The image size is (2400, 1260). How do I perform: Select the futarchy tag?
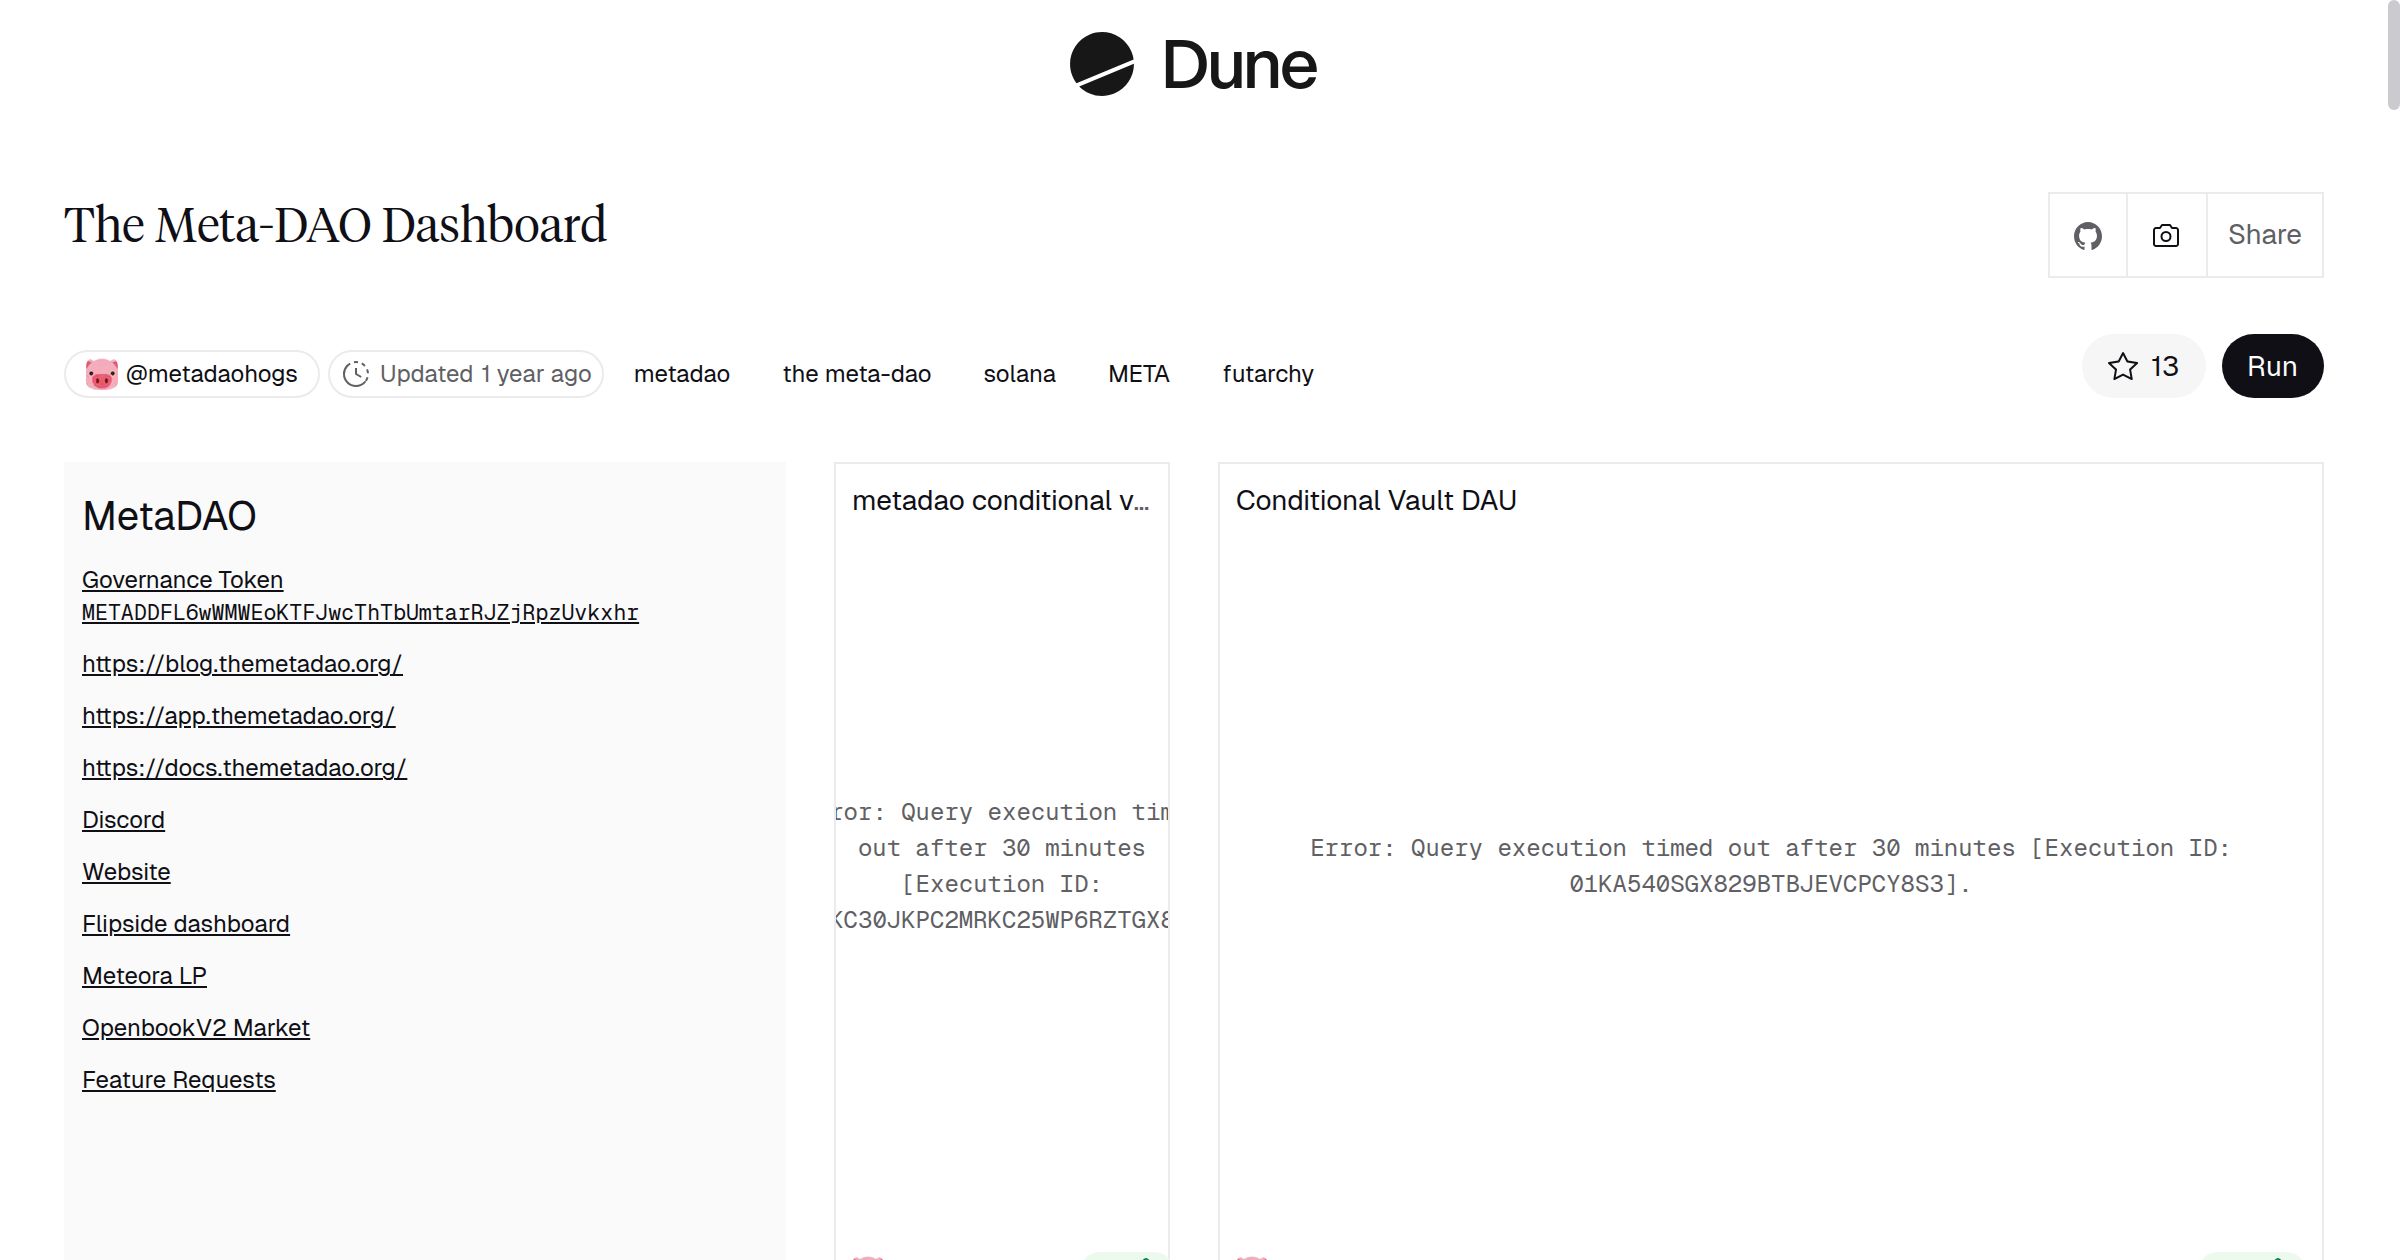tap(1268, 373)
